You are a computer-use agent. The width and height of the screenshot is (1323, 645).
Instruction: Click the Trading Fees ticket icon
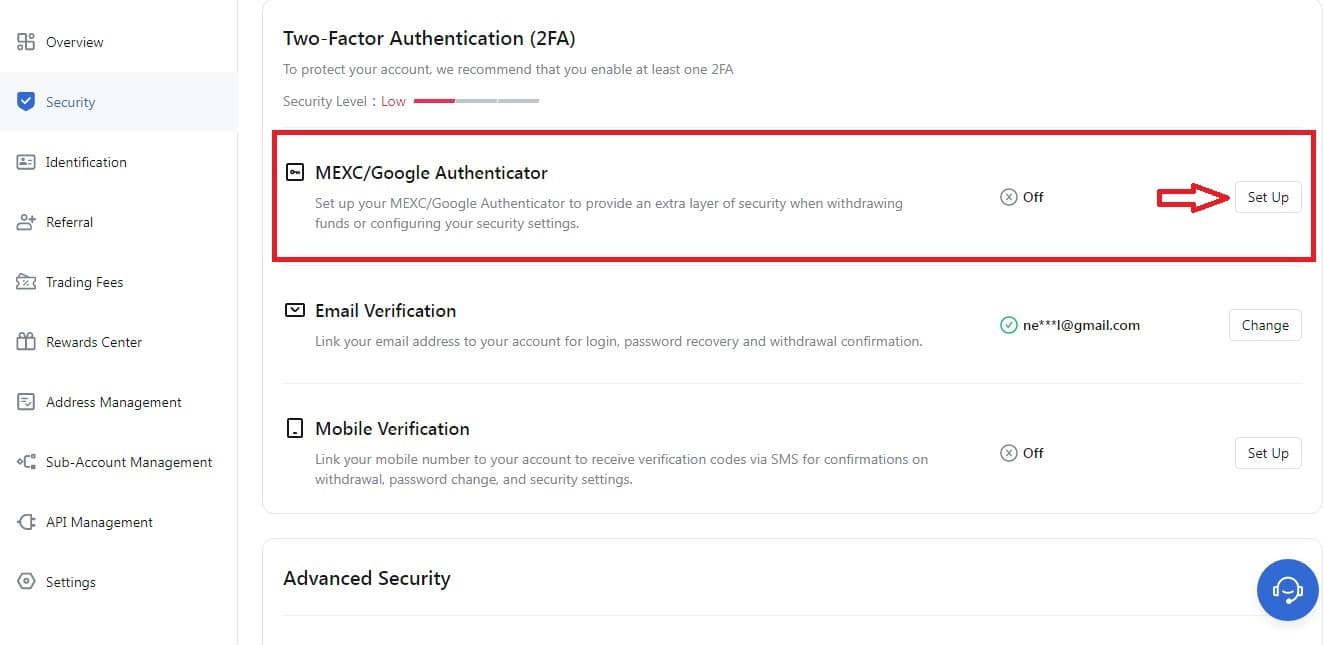[26, 282]
